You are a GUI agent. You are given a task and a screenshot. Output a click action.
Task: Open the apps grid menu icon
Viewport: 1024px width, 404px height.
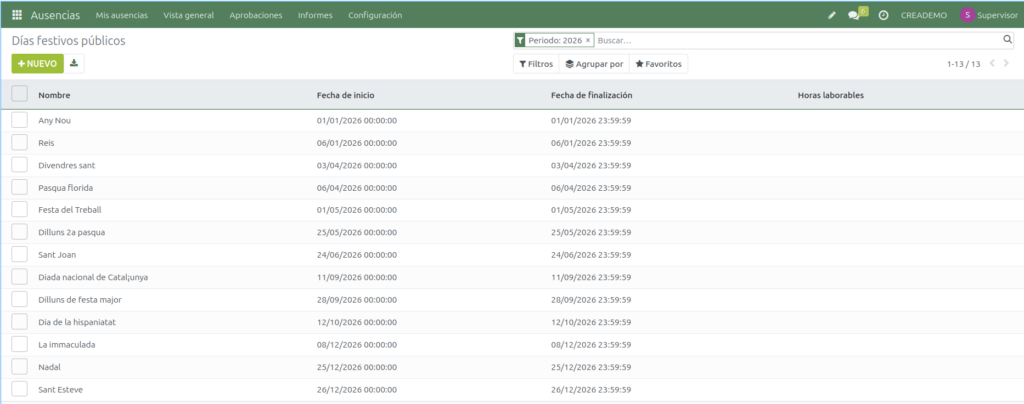pyautogui.click(x=17, y=15)
